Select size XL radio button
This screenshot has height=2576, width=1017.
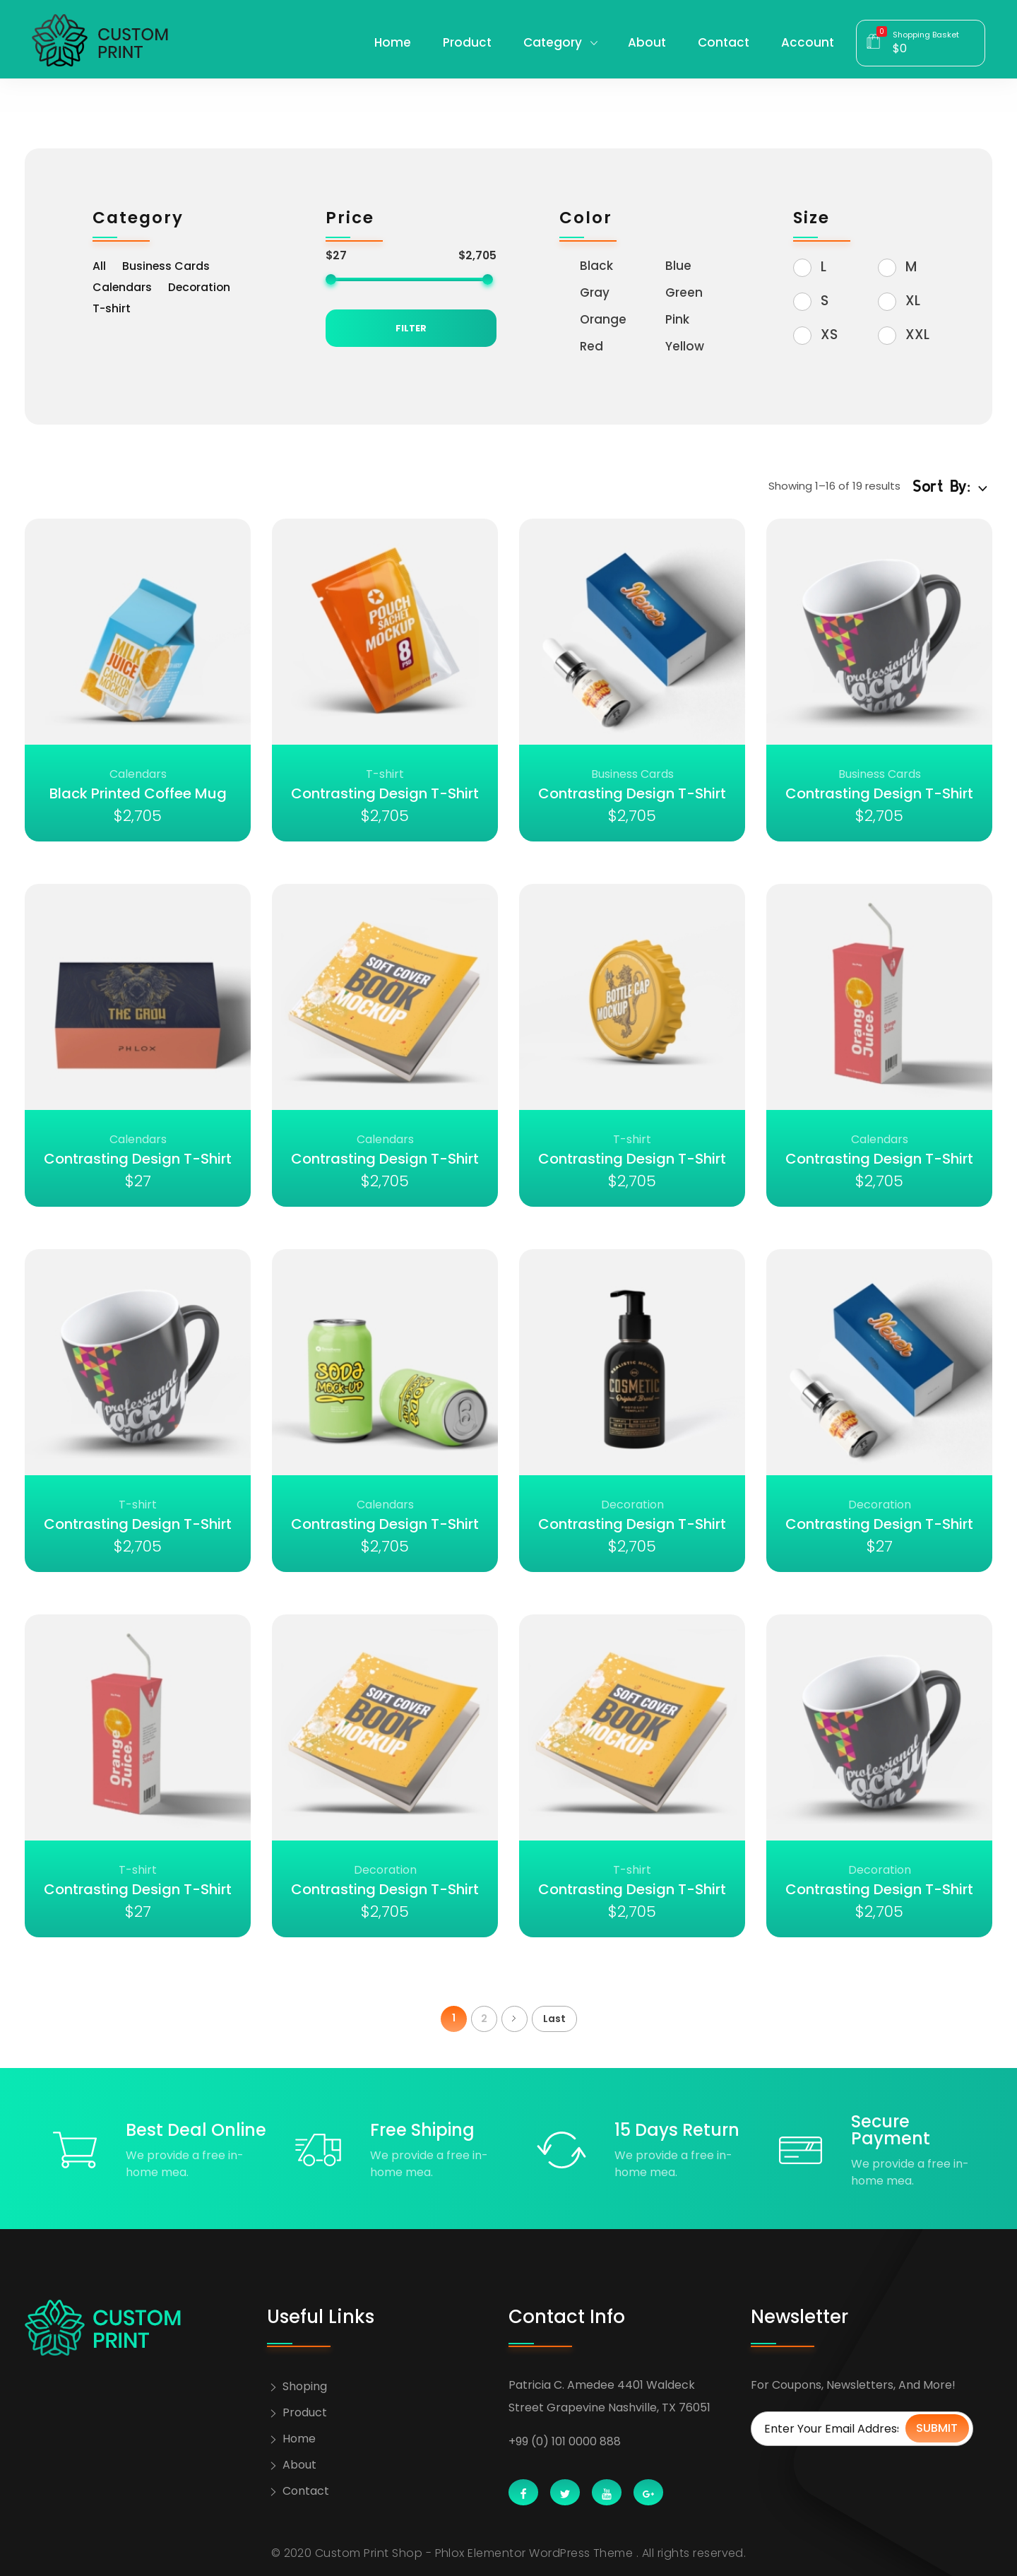[x=887, y=301]
